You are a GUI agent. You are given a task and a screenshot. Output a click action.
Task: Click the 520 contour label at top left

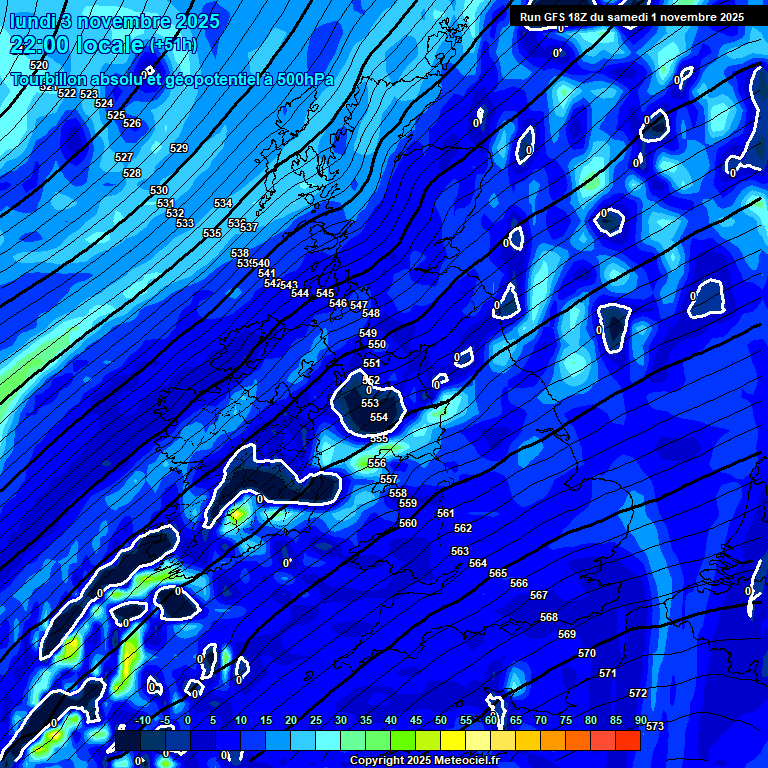pos(39,65)
